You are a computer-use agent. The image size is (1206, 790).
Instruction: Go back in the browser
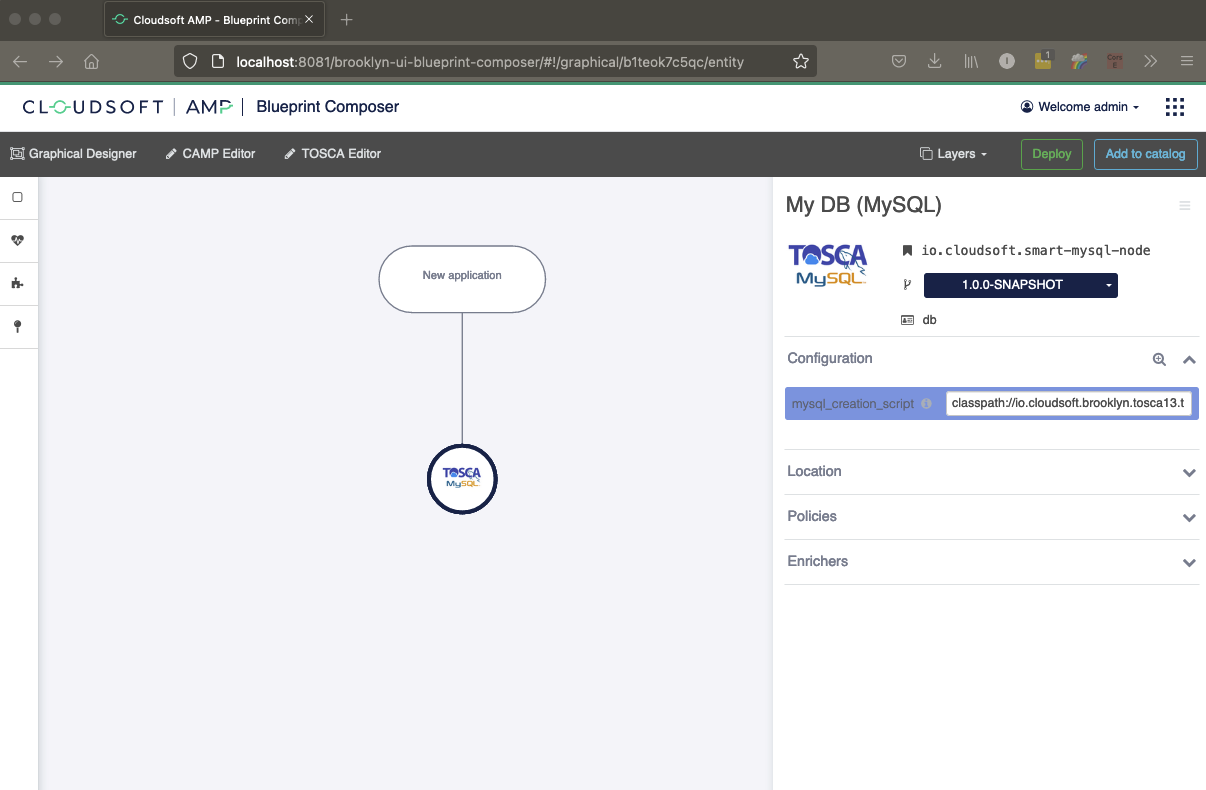(20, 62)
